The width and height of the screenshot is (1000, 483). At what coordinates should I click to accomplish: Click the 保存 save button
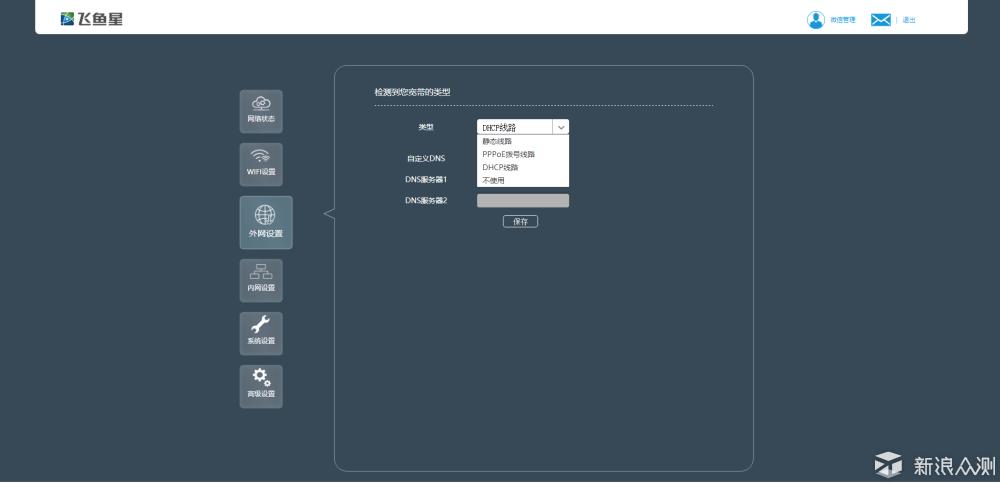(x=520, y=221)
